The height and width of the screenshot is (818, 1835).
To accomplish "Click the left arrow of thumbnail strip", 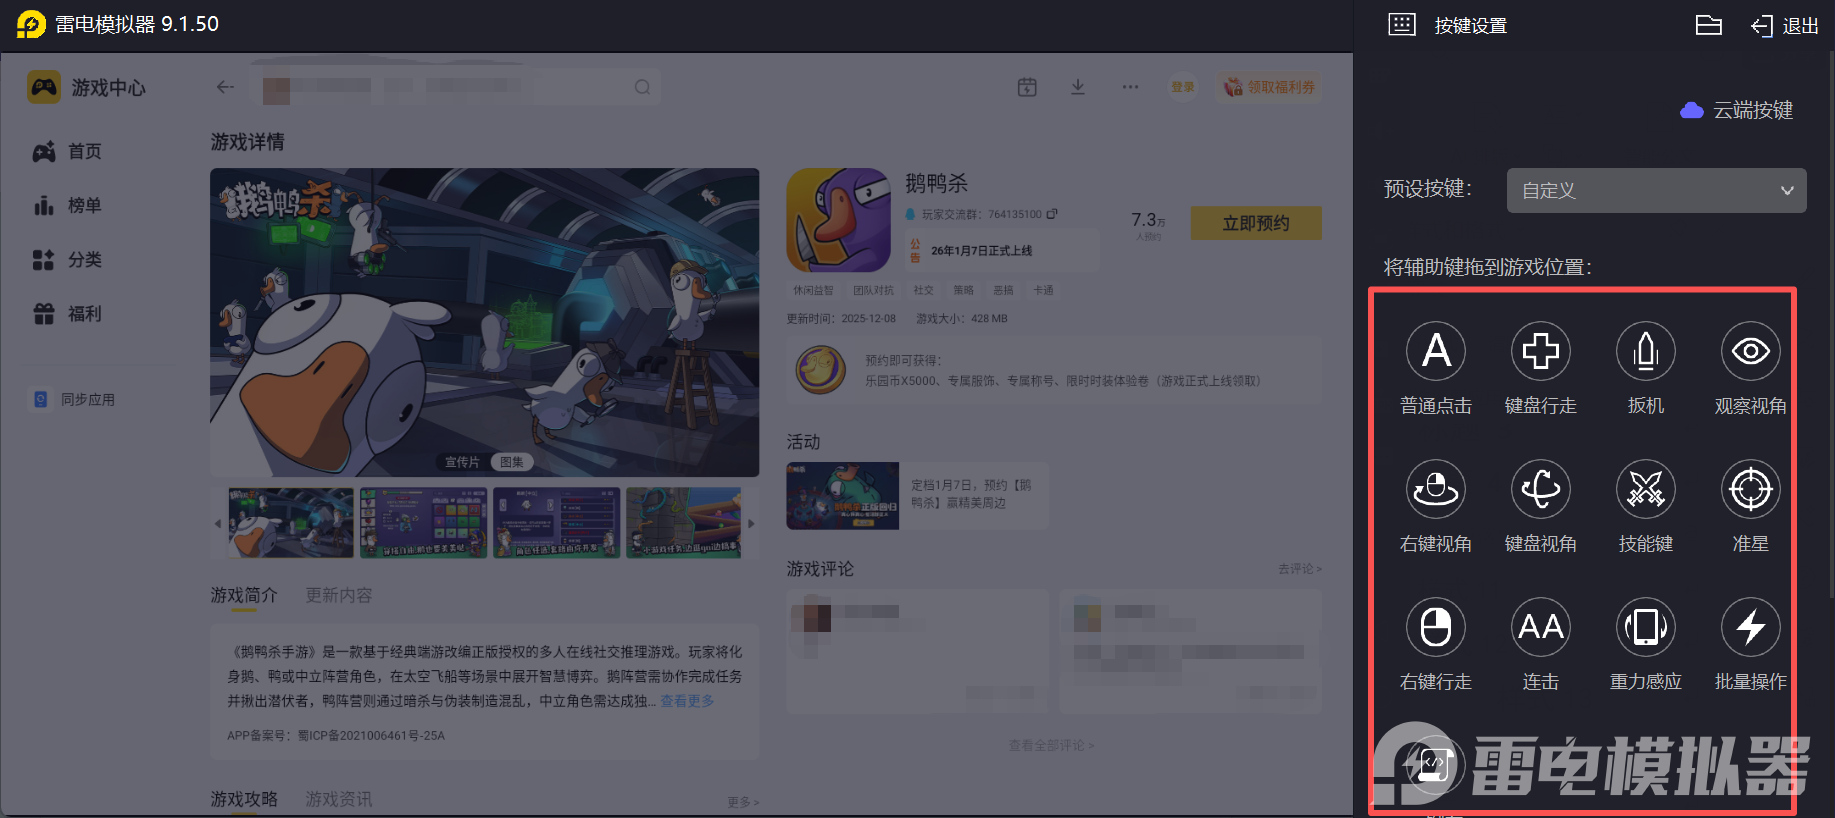I will coord(218,523).
